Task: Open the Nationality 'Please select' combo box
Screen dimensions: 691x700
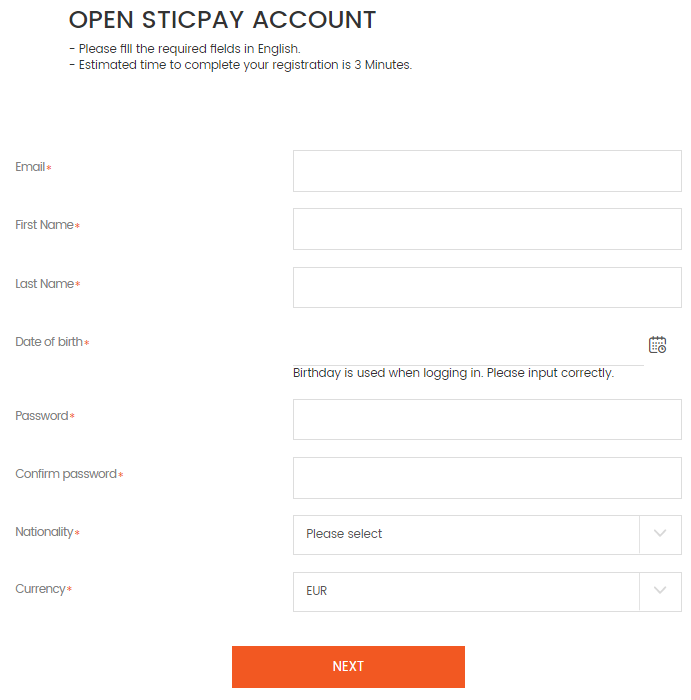Action: tap(487, 535)
